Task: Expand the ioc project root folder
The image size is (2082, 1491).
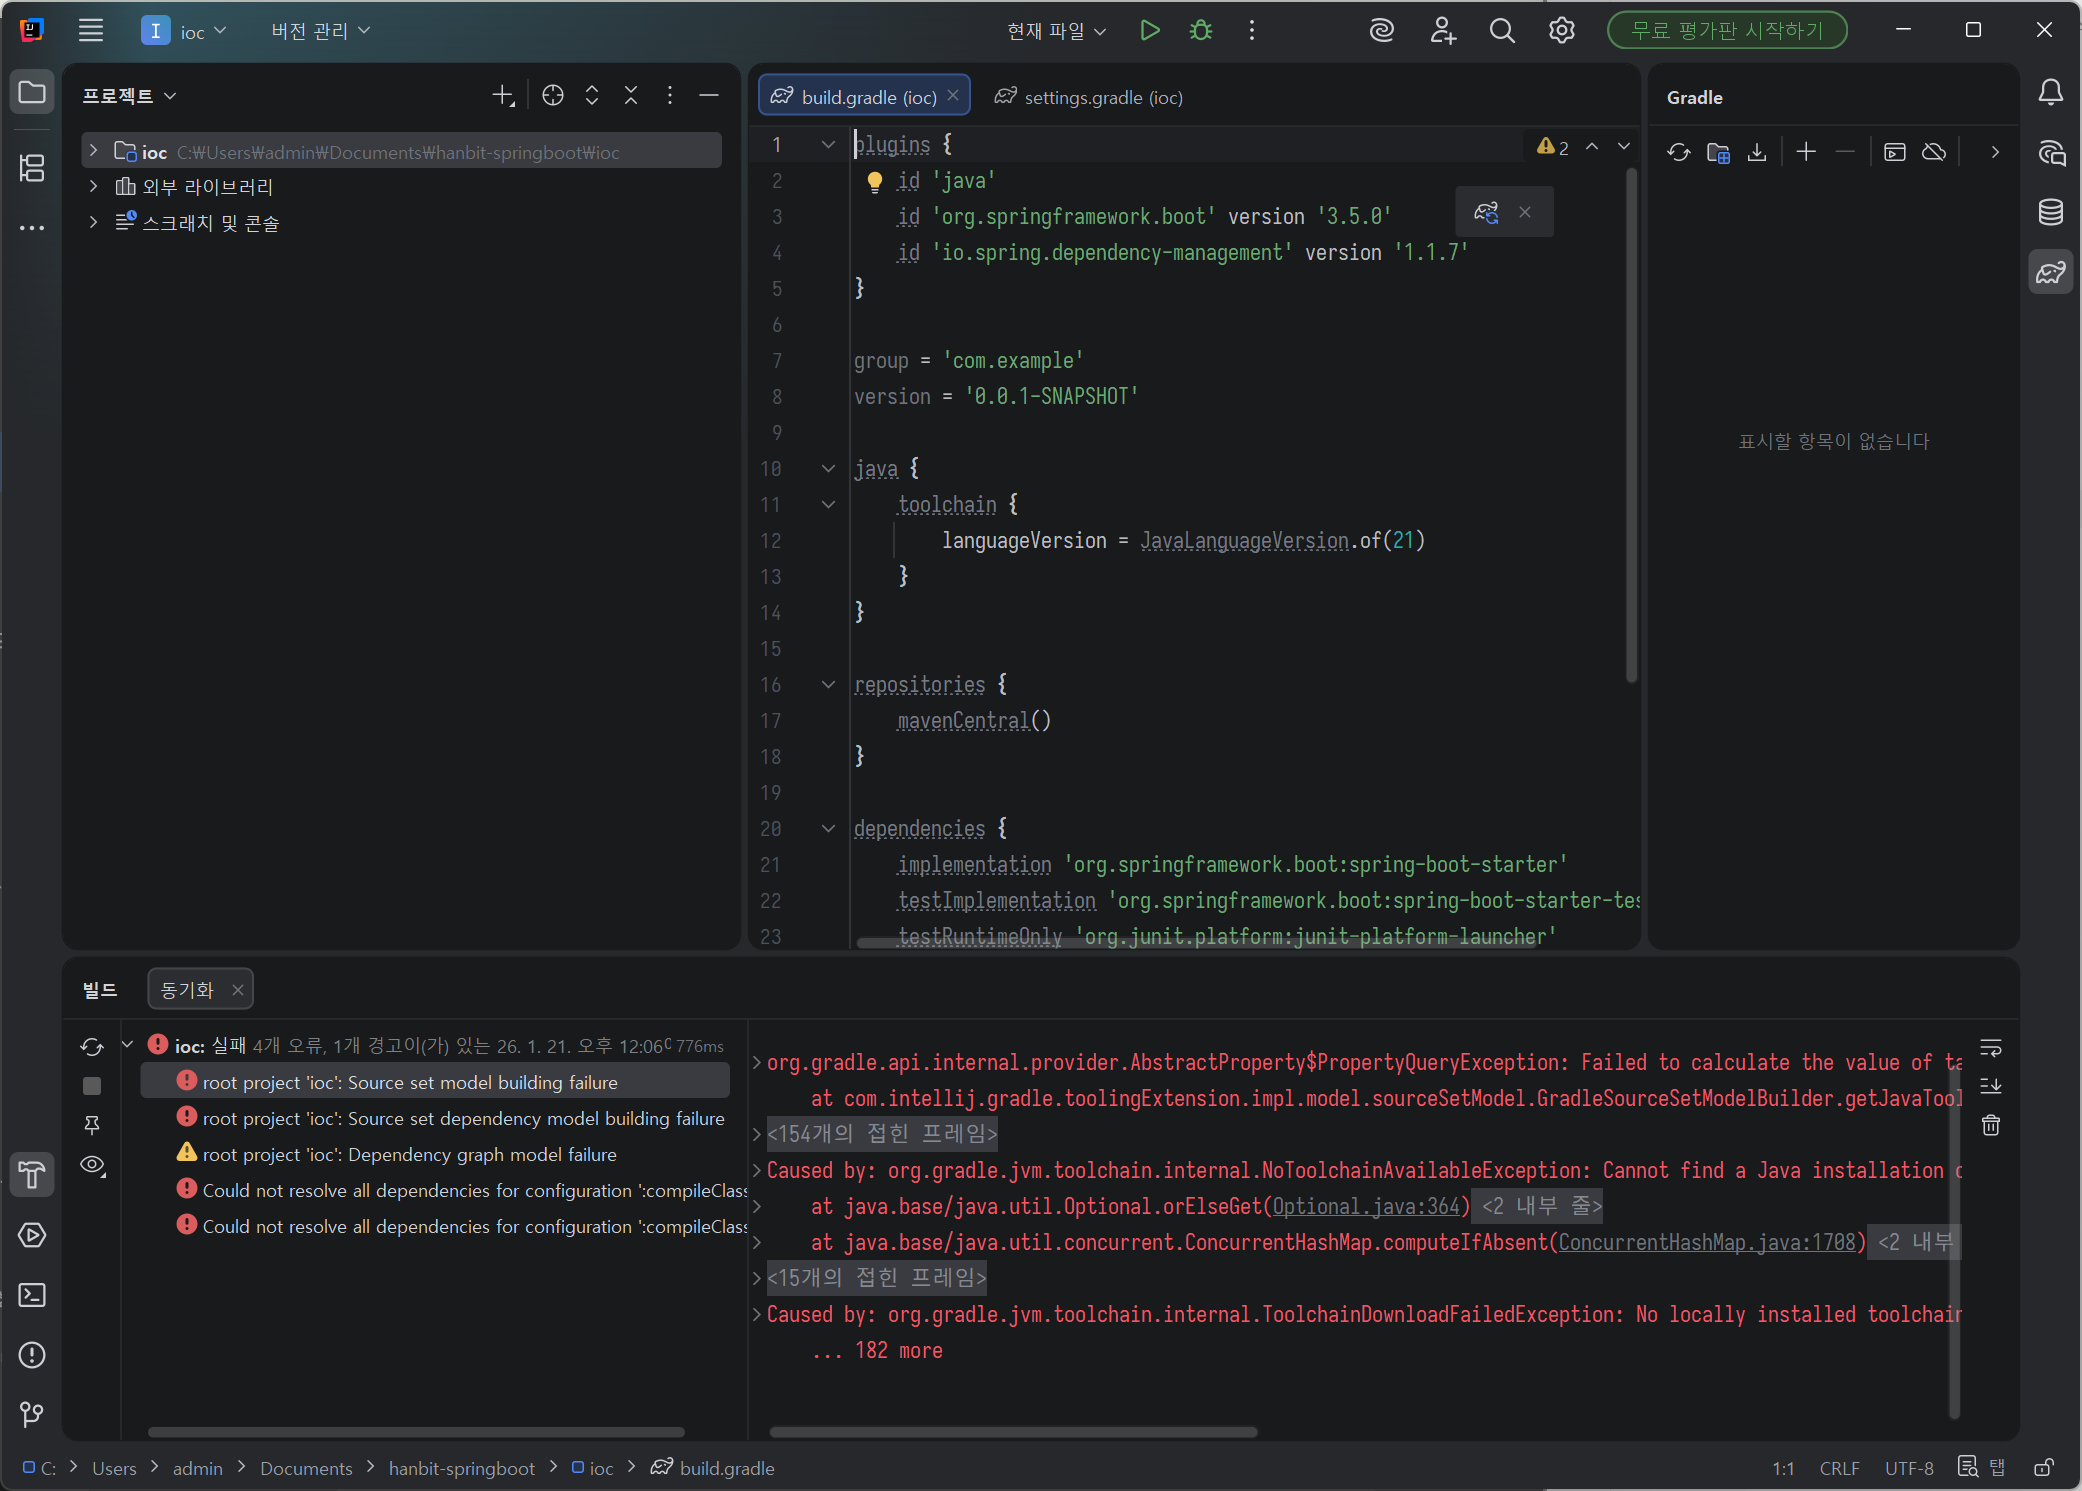Action: pyautogui.click(x=93, y=151)
